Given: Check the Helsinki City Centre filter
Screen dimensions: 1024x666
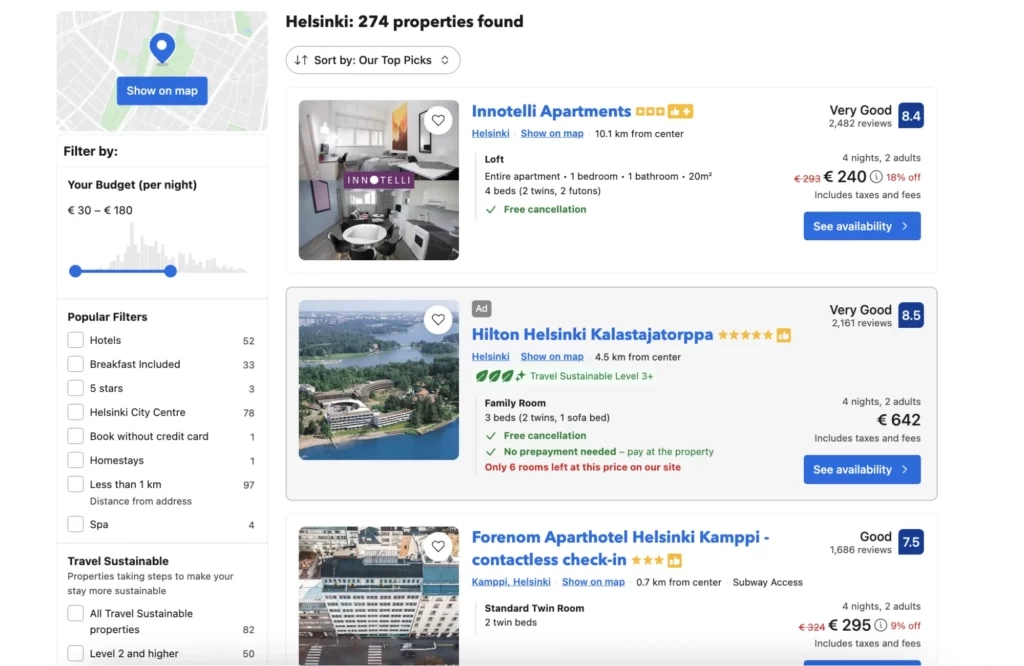Looking at the screenshot, I should 76,412.
